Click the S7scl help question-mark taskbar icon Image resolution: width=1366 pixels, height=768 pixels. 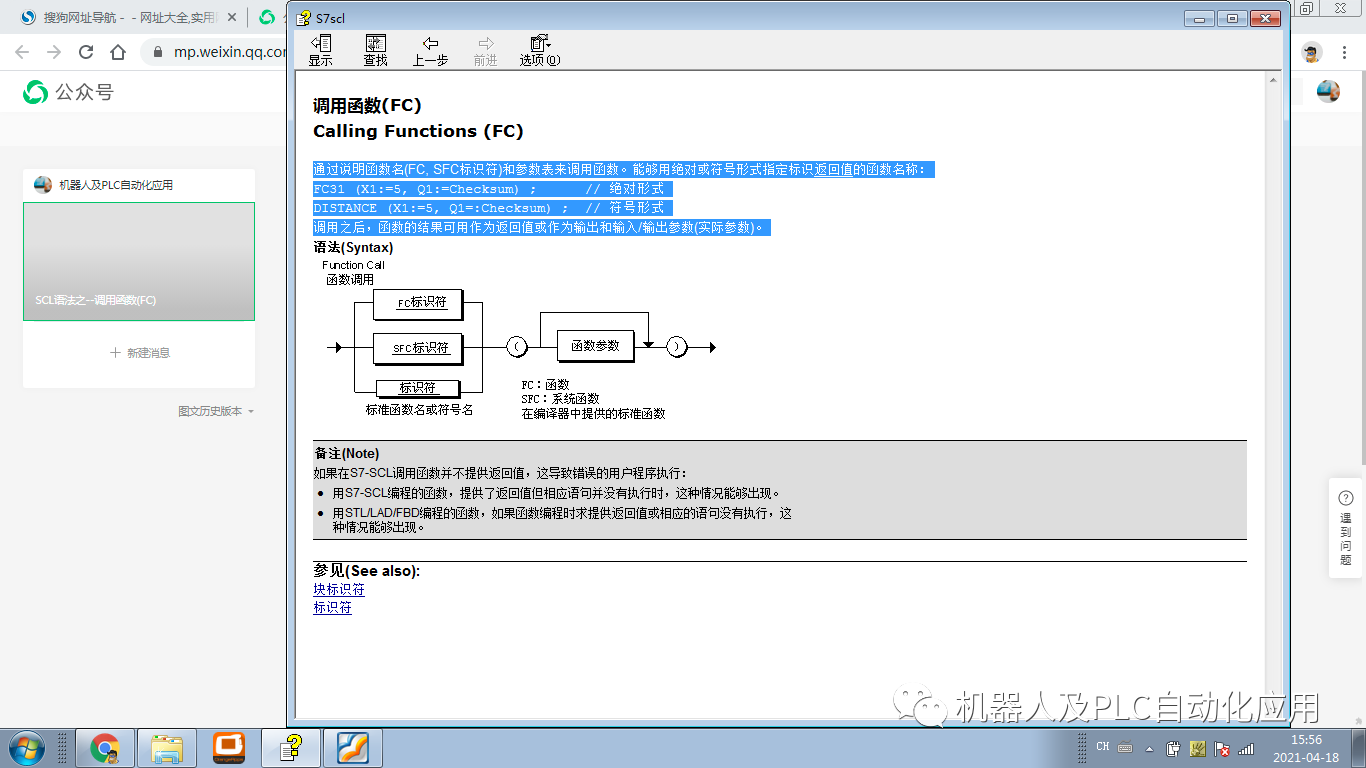290,747
